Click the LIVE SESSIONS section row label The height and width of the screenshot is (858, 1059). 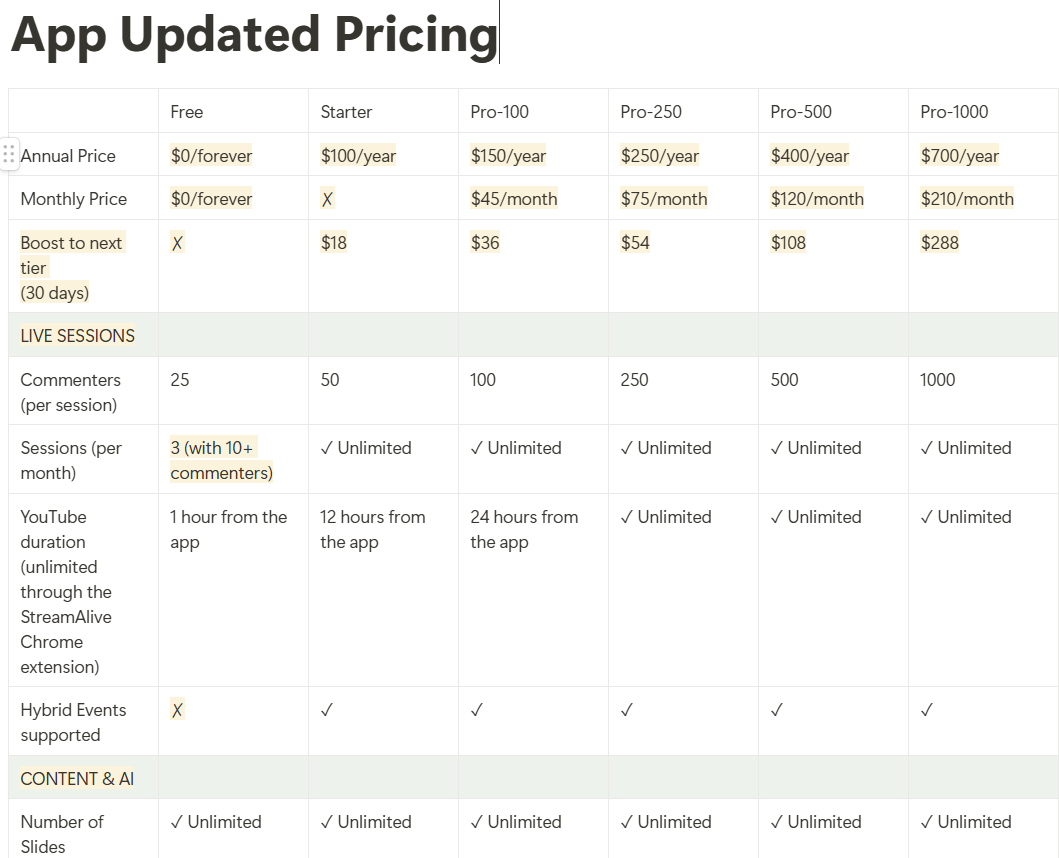(78, 336)
